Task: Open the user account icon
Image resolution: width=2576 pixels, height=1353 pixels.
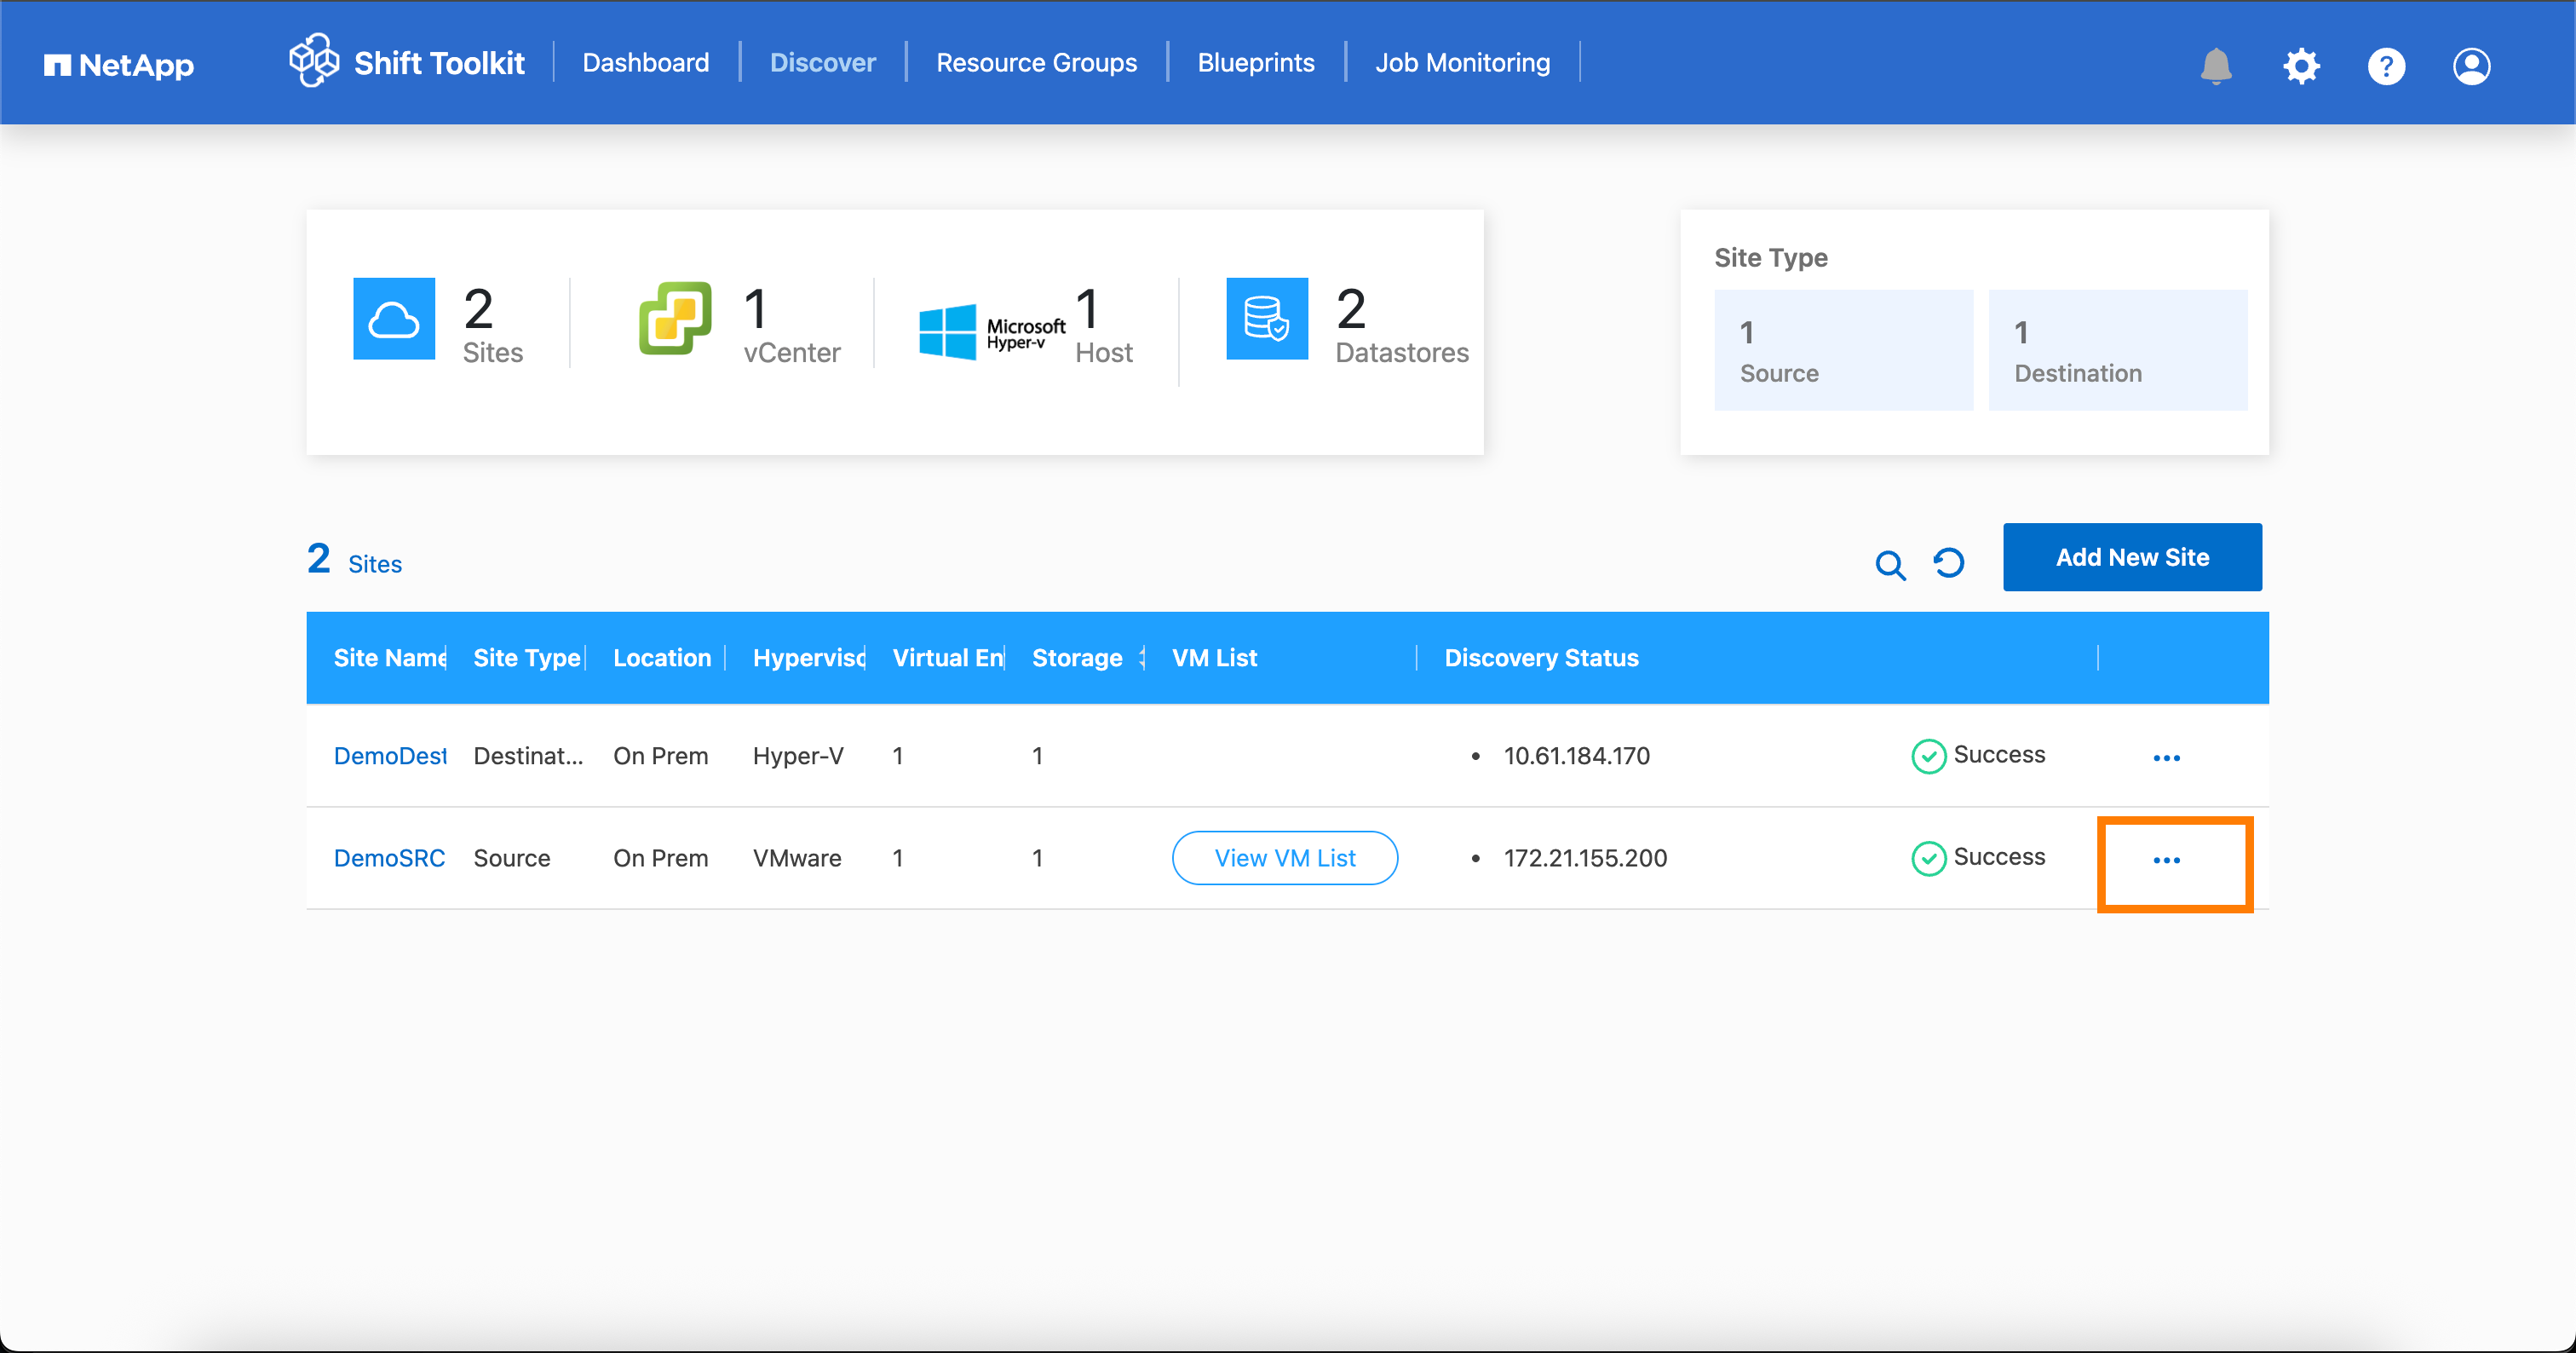Action: pos(2471,66)
